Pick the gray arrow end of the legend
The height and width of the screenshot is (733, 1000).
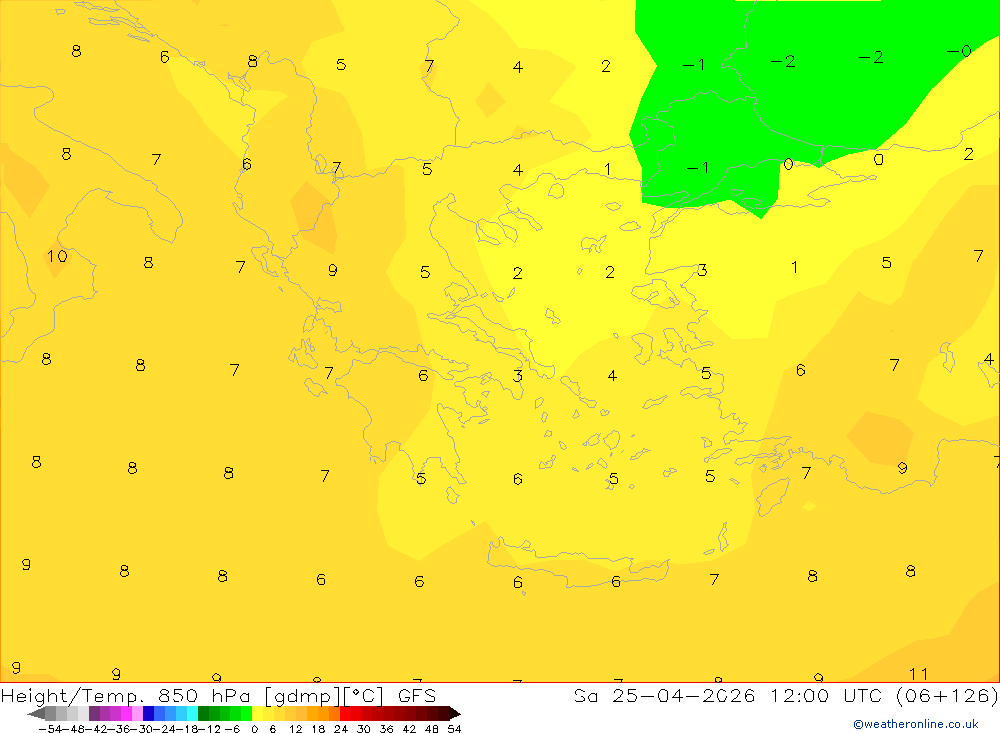[36, 713]
